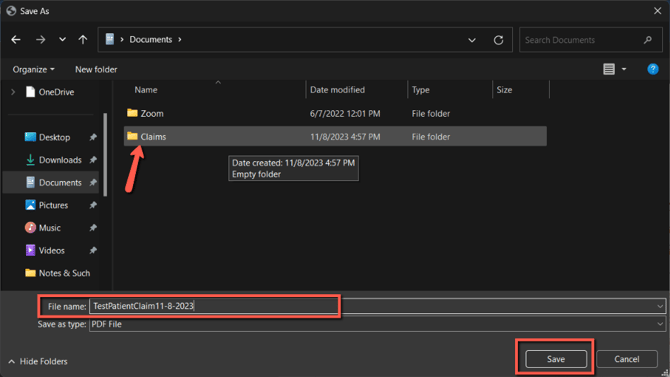Screen dimensions: 670x377
Task: Click the navigation pane scrollbar
Action: pos(105,155)
